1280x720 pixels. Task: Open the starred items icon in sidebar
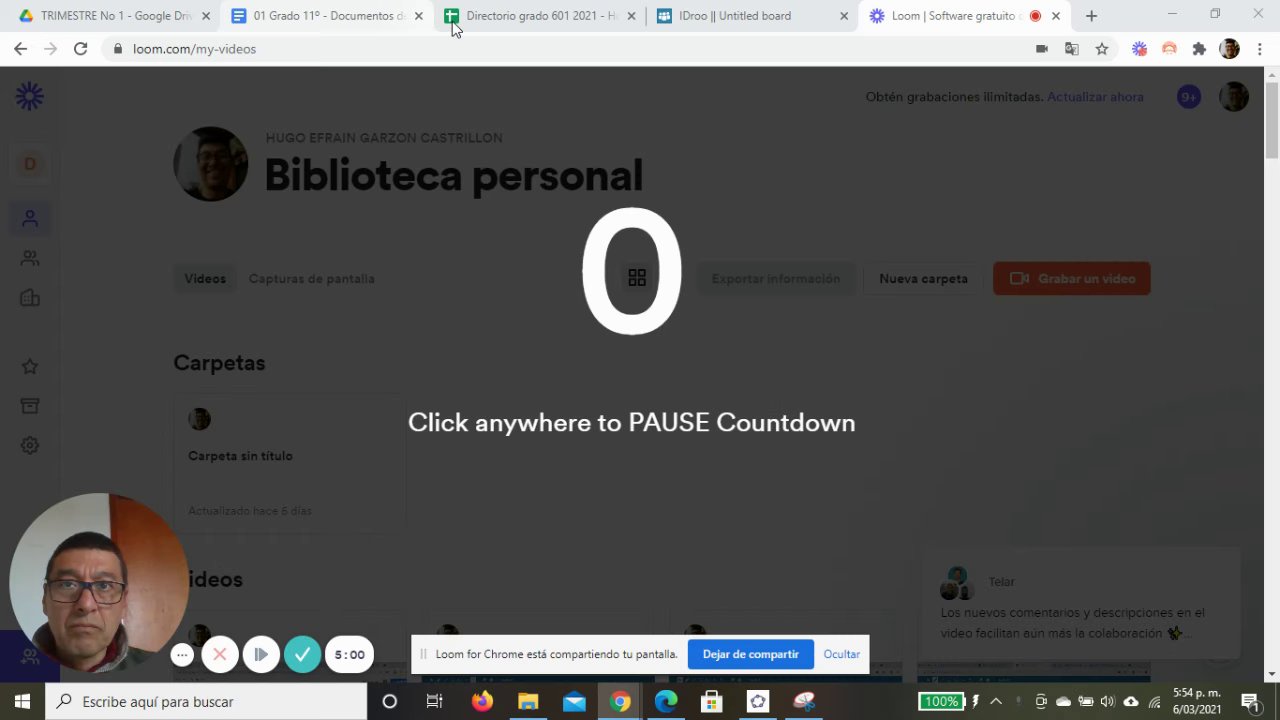point(30,367)
